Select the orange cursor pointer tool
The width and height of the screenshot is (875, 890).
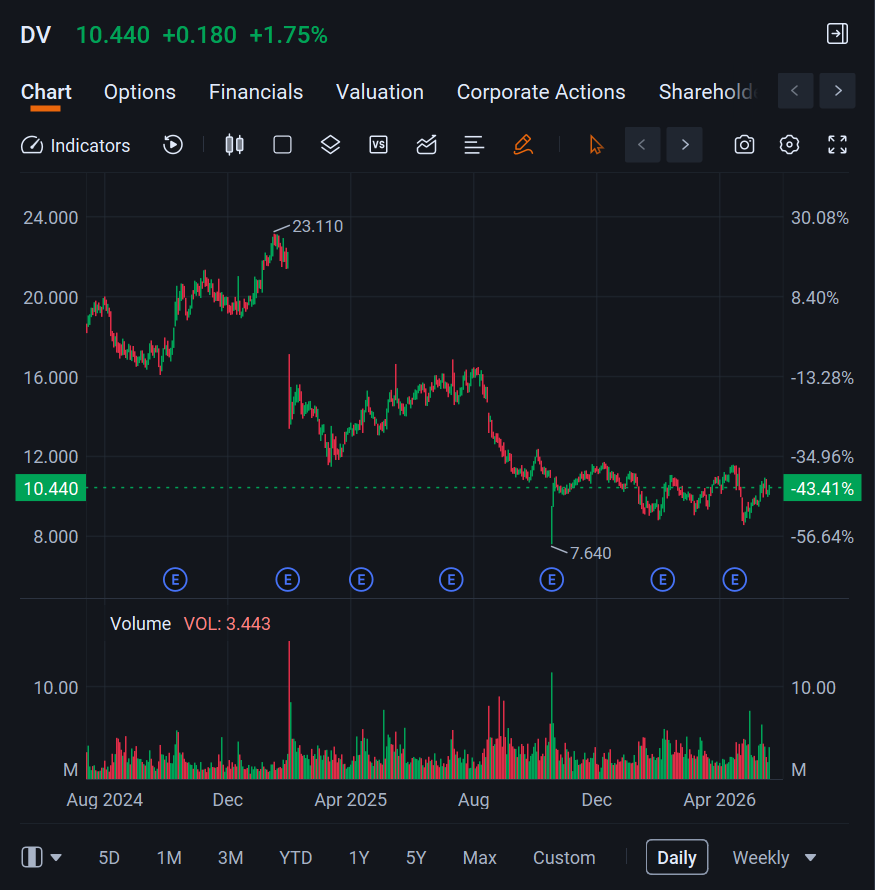[596, 145]
